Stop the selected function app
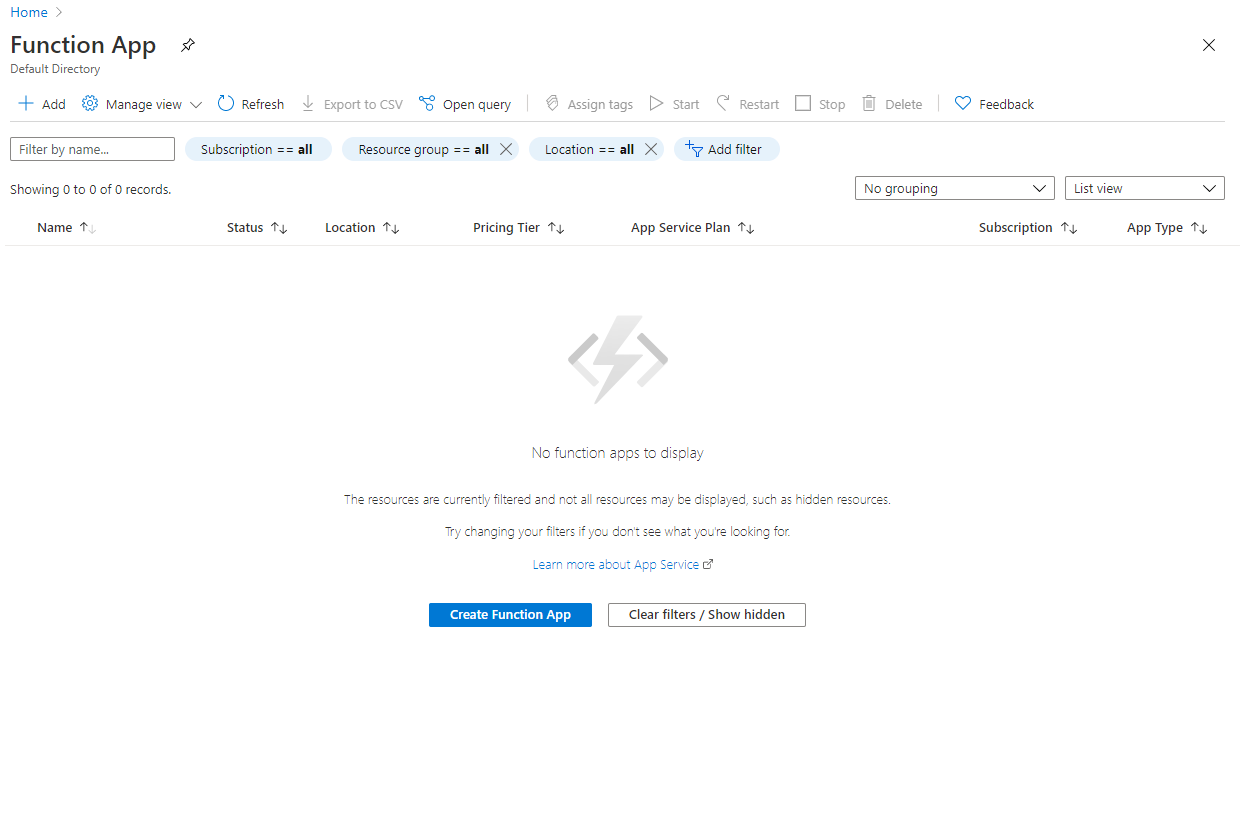 (x=820, y=104)
